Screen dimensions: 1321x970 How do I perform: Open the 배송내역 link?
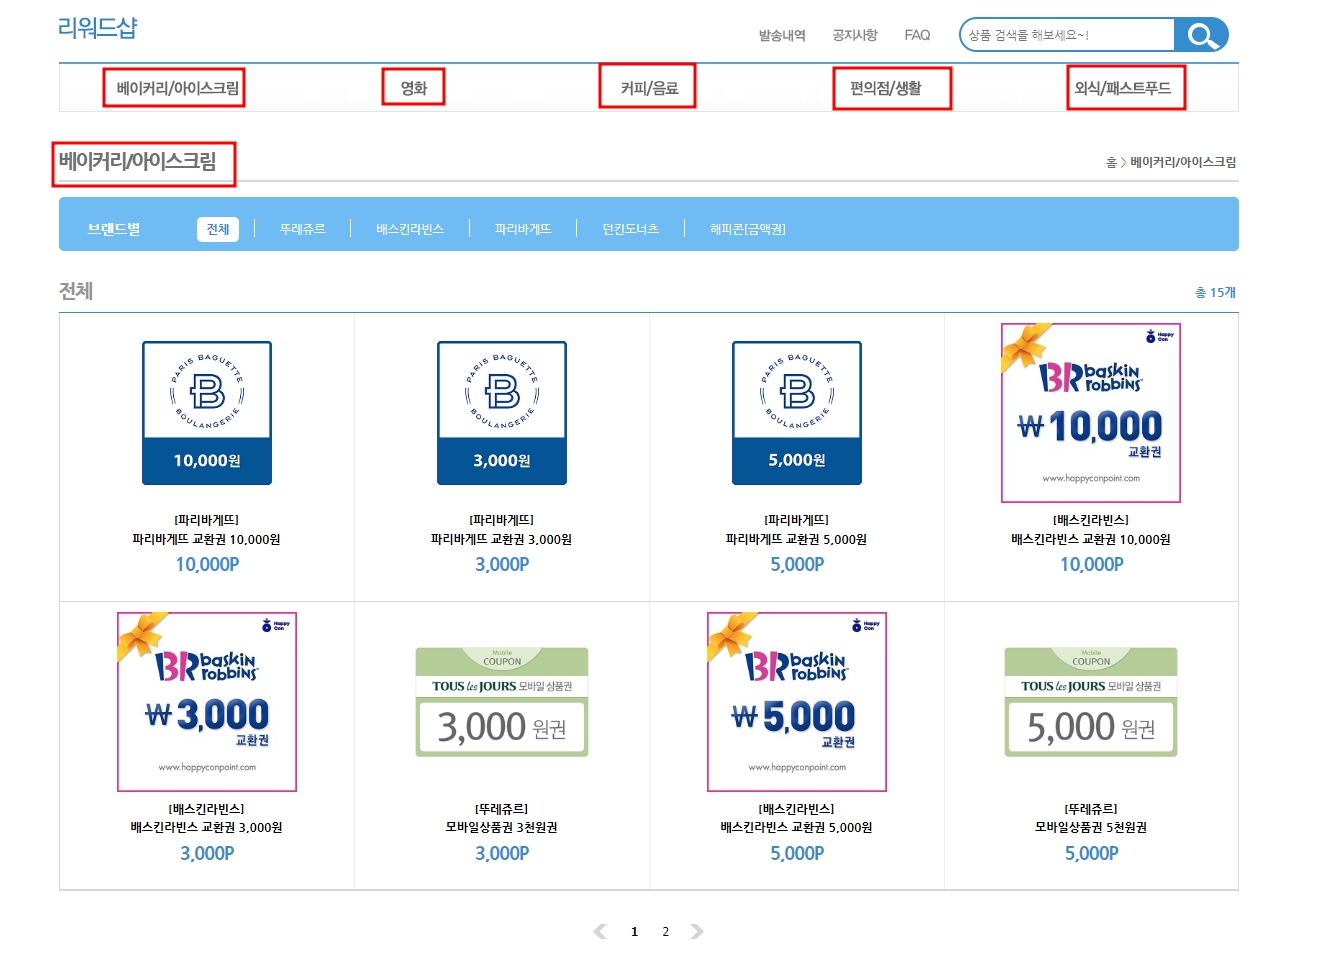782,35
